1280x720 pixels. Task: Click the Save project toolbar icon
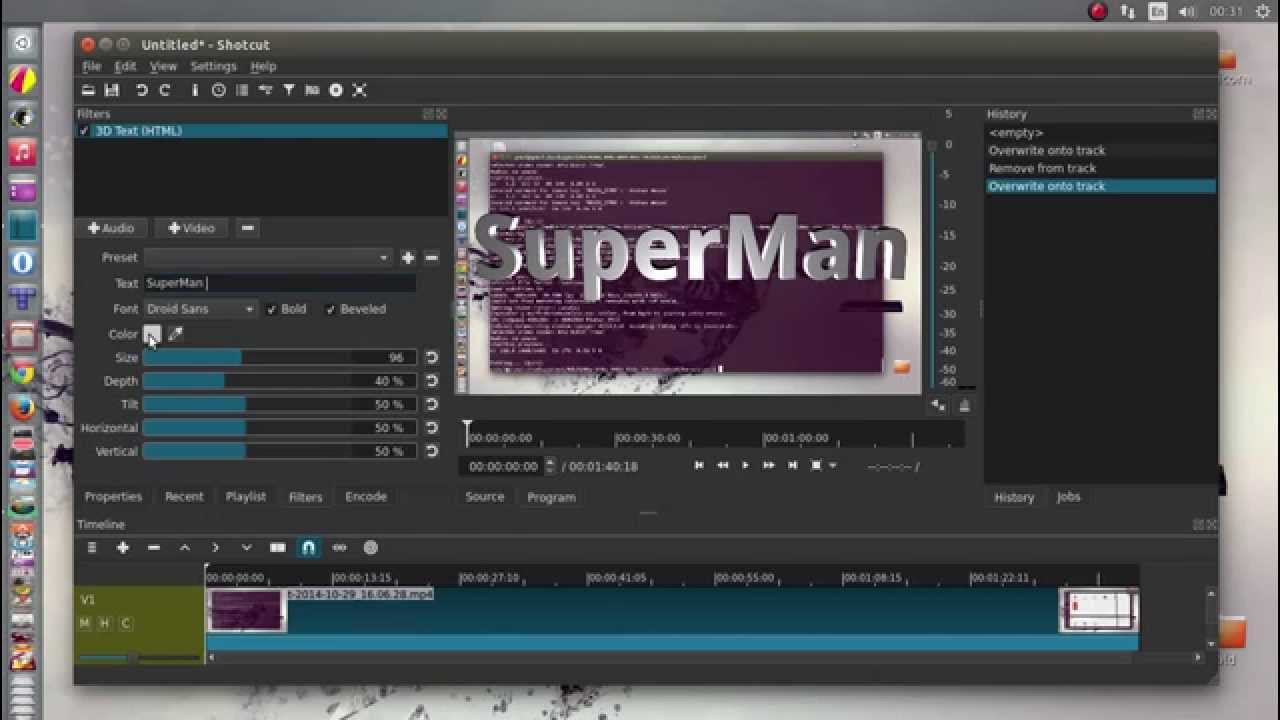[x=112, y=90]
